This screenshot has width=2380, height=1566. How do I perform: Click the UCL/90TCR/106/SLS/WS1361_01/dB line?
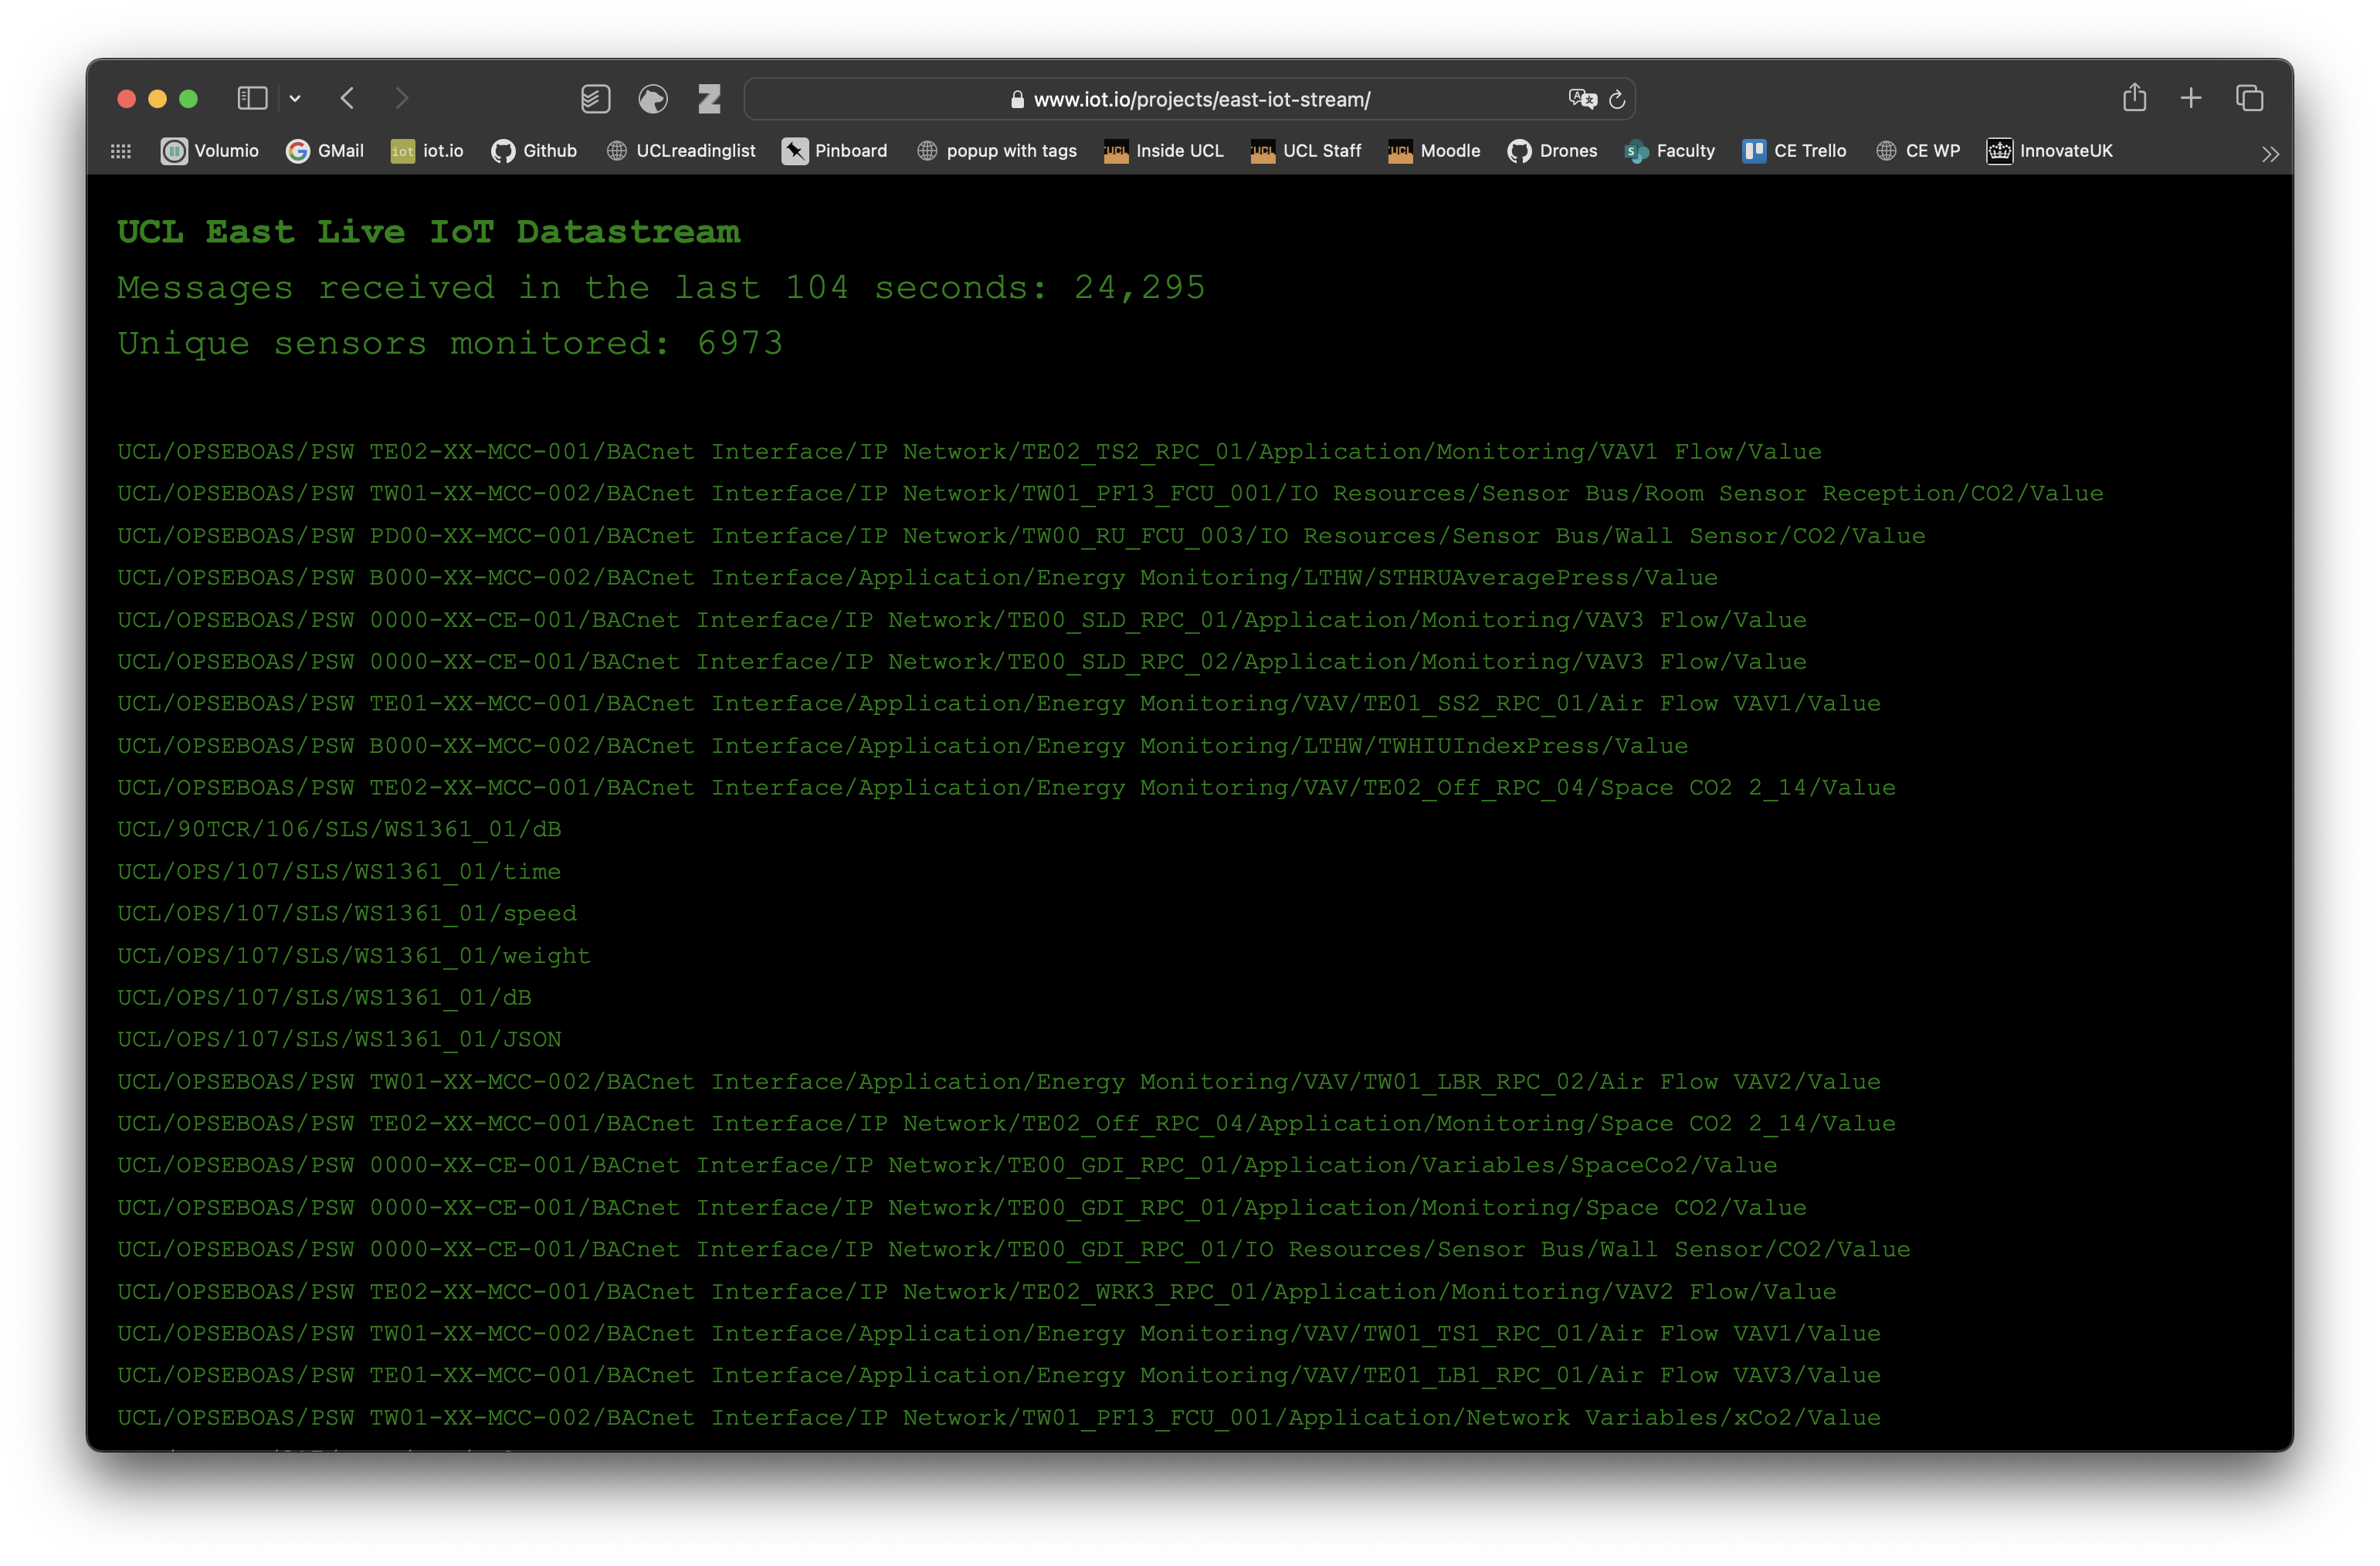coord(339,830)
